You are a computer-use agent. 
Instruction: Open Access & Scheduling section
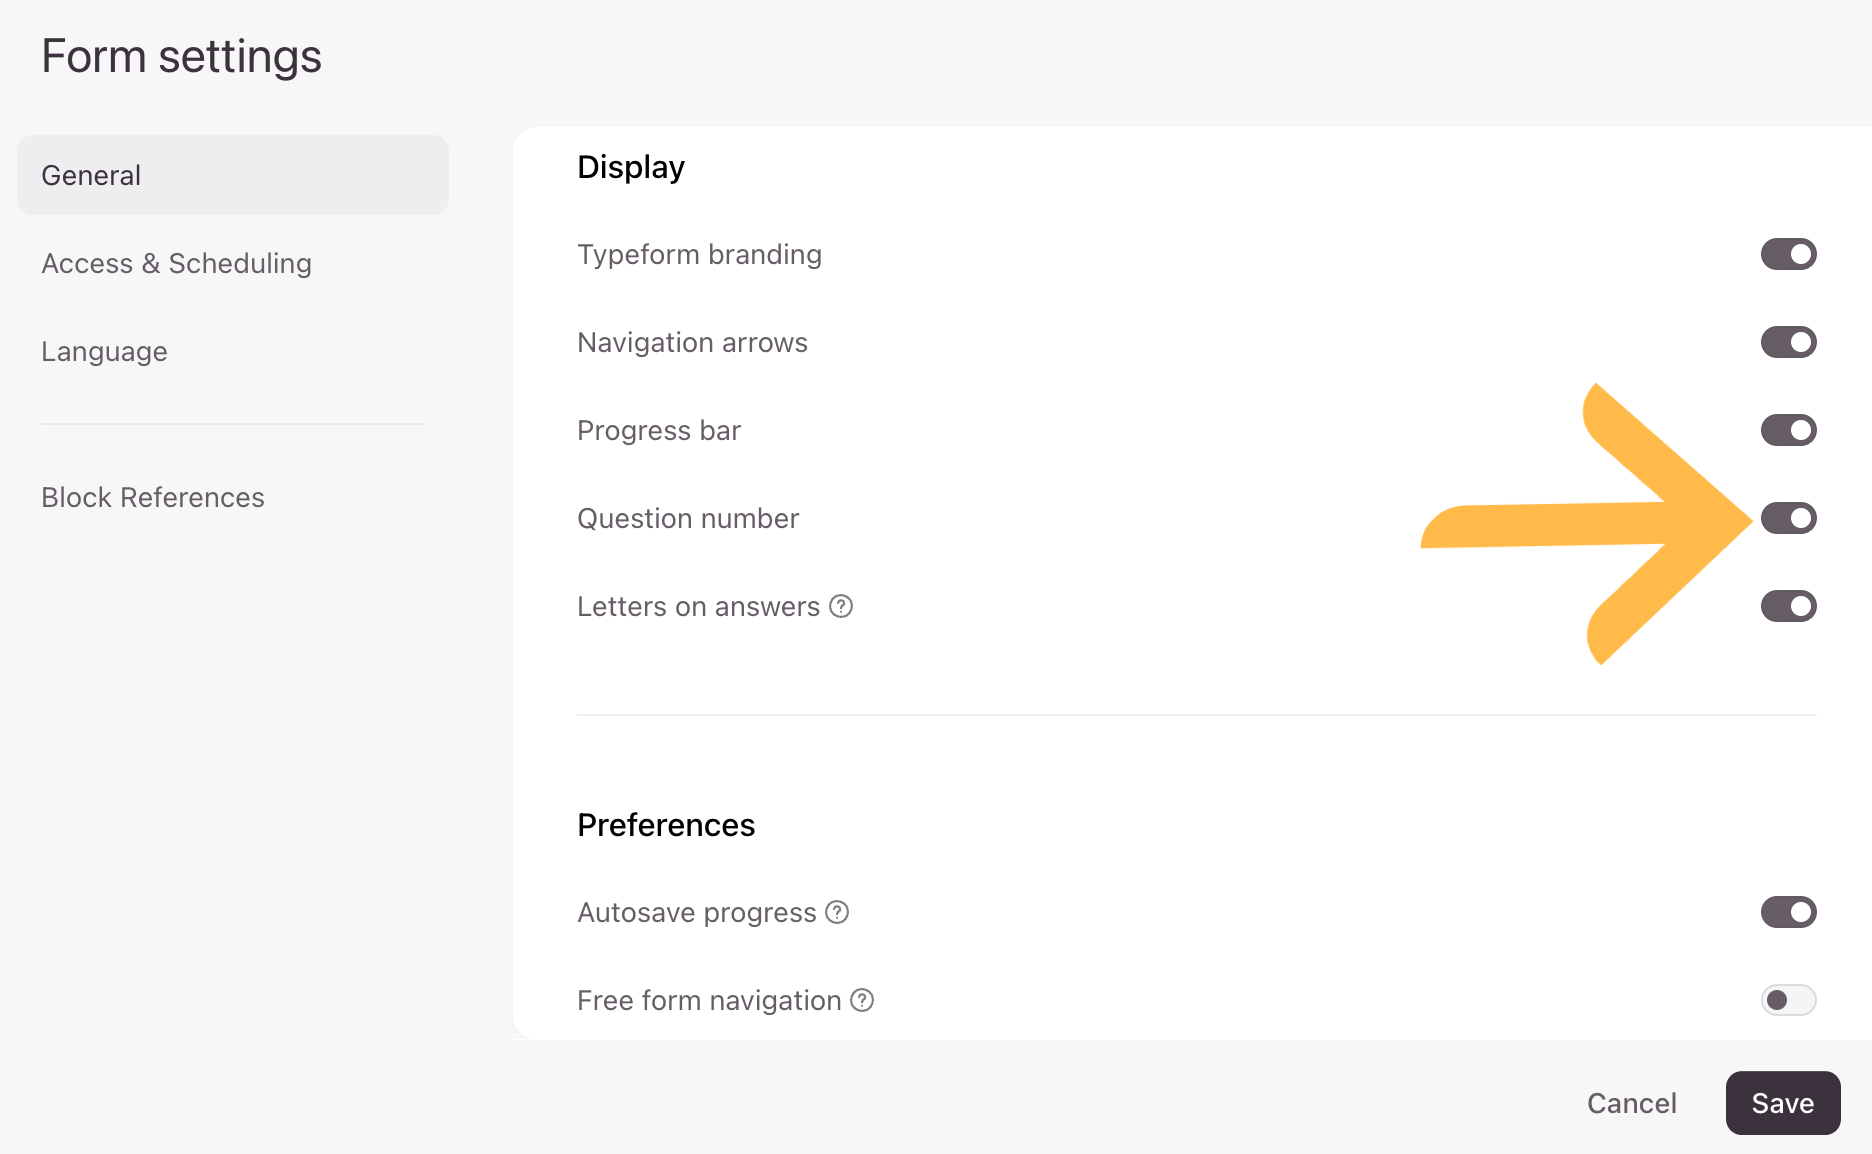177,263
